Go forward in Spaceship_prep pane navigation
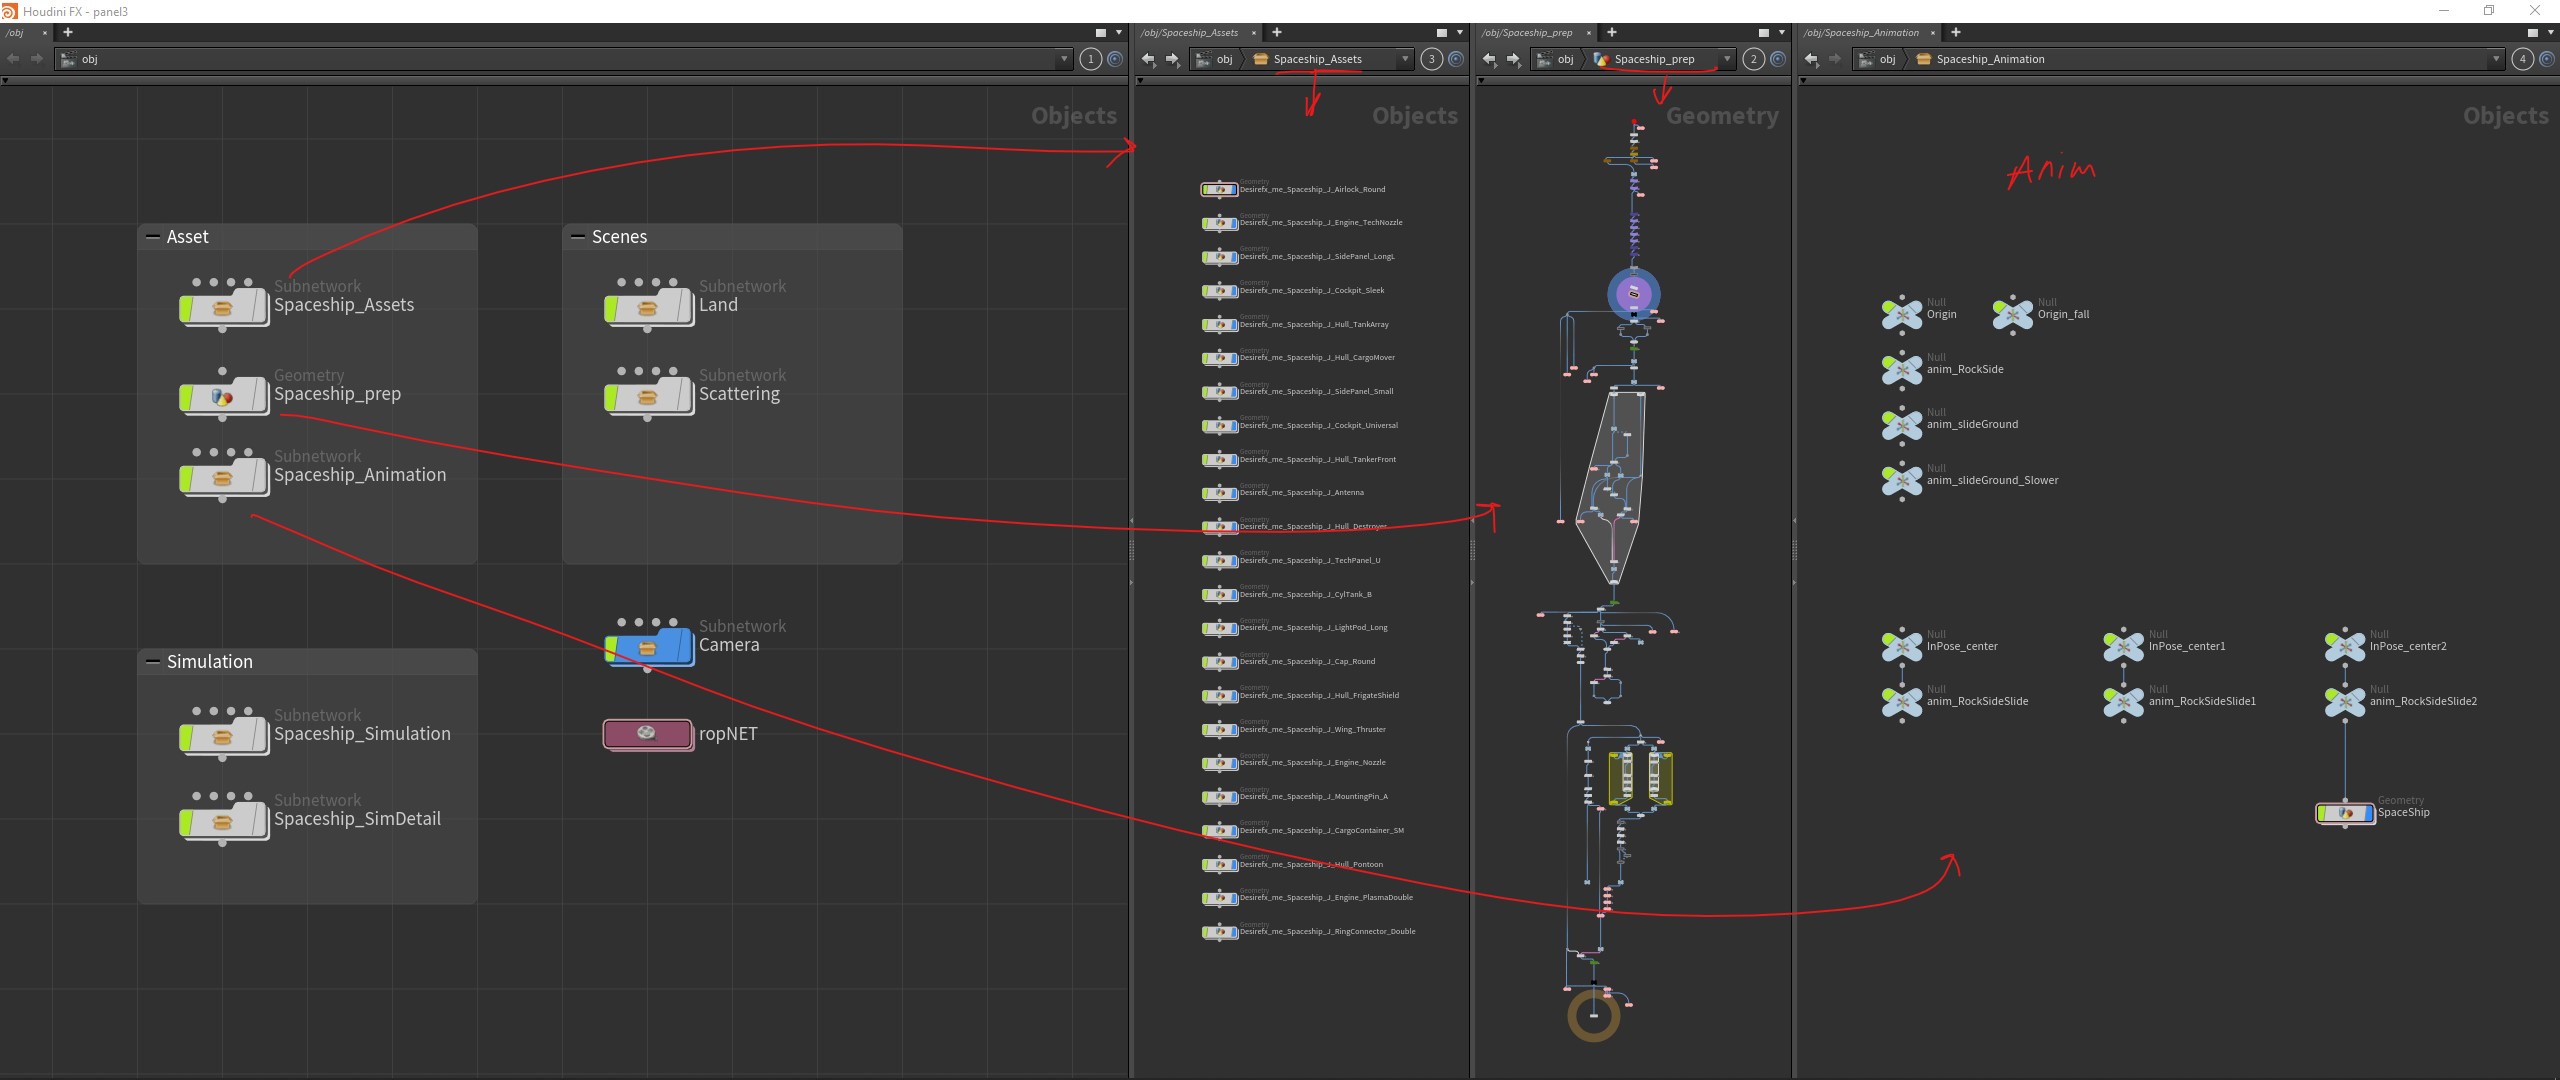Screen dimensions: 2560x1080 point(1514,60)
